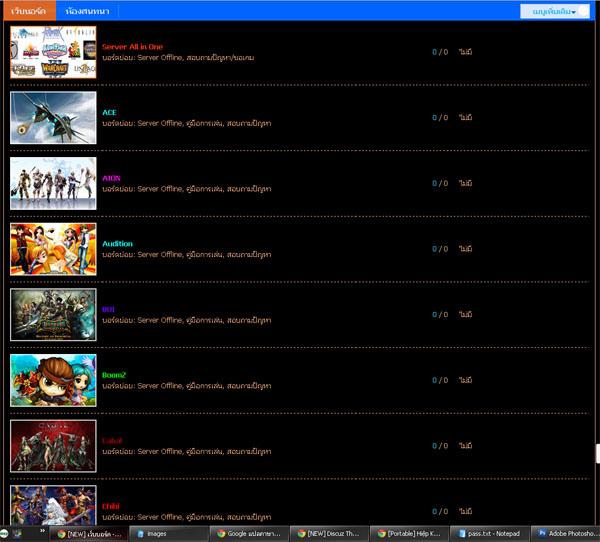Expand the เมนูเพิ่มเติม dropdown menu
The image size is (600, 542).
click(x=554, y=11)
